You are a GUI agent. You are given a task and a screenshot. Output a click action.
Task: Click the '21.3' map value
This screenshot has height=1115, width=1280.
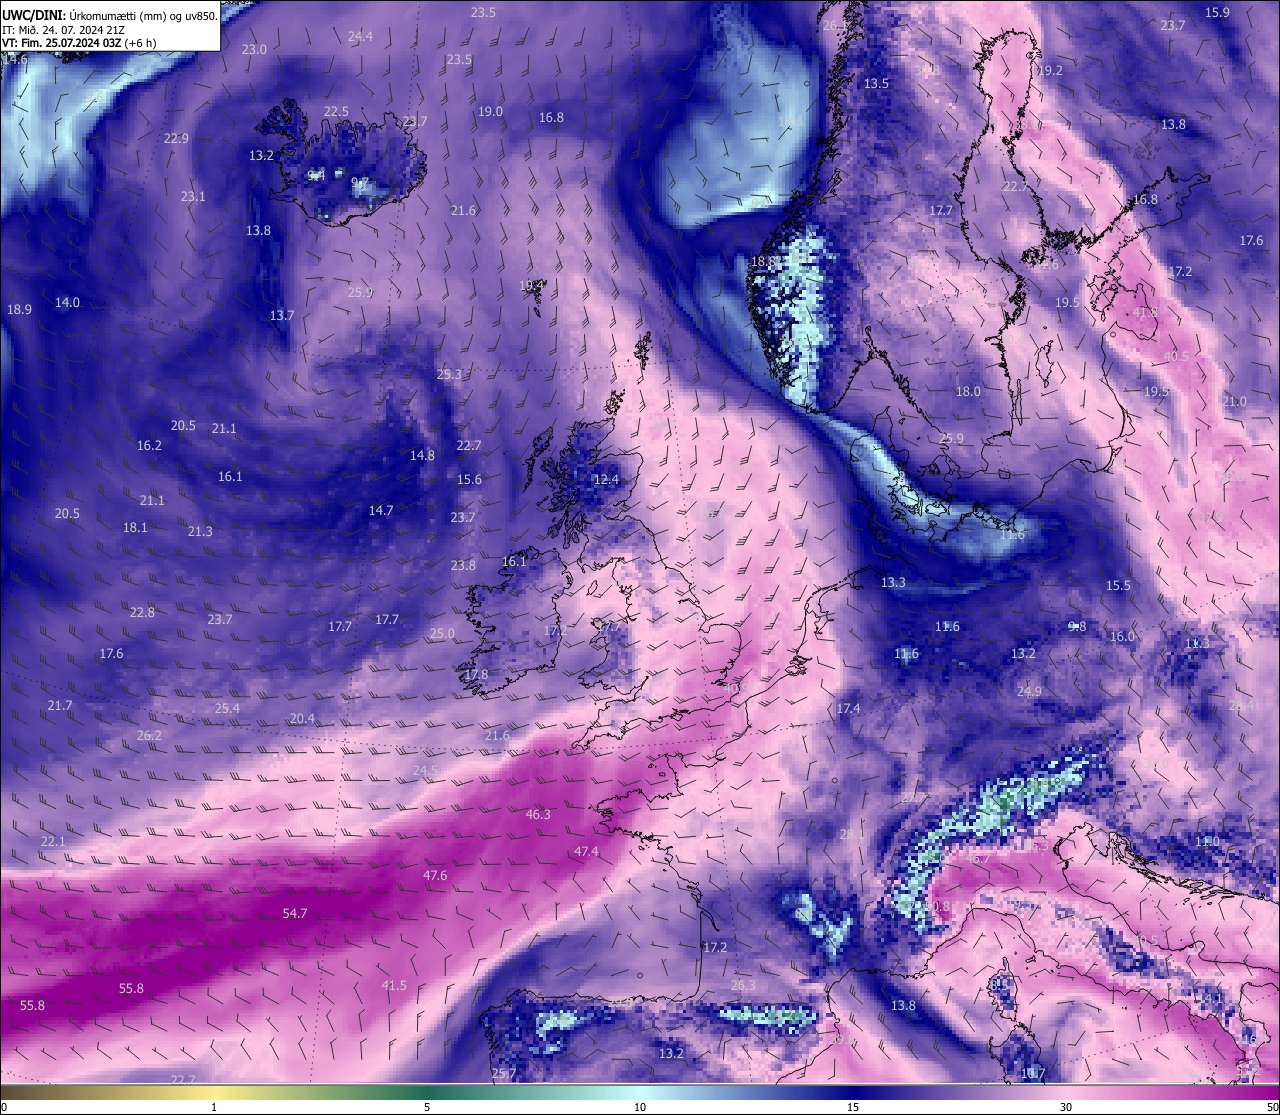point(200,532)
